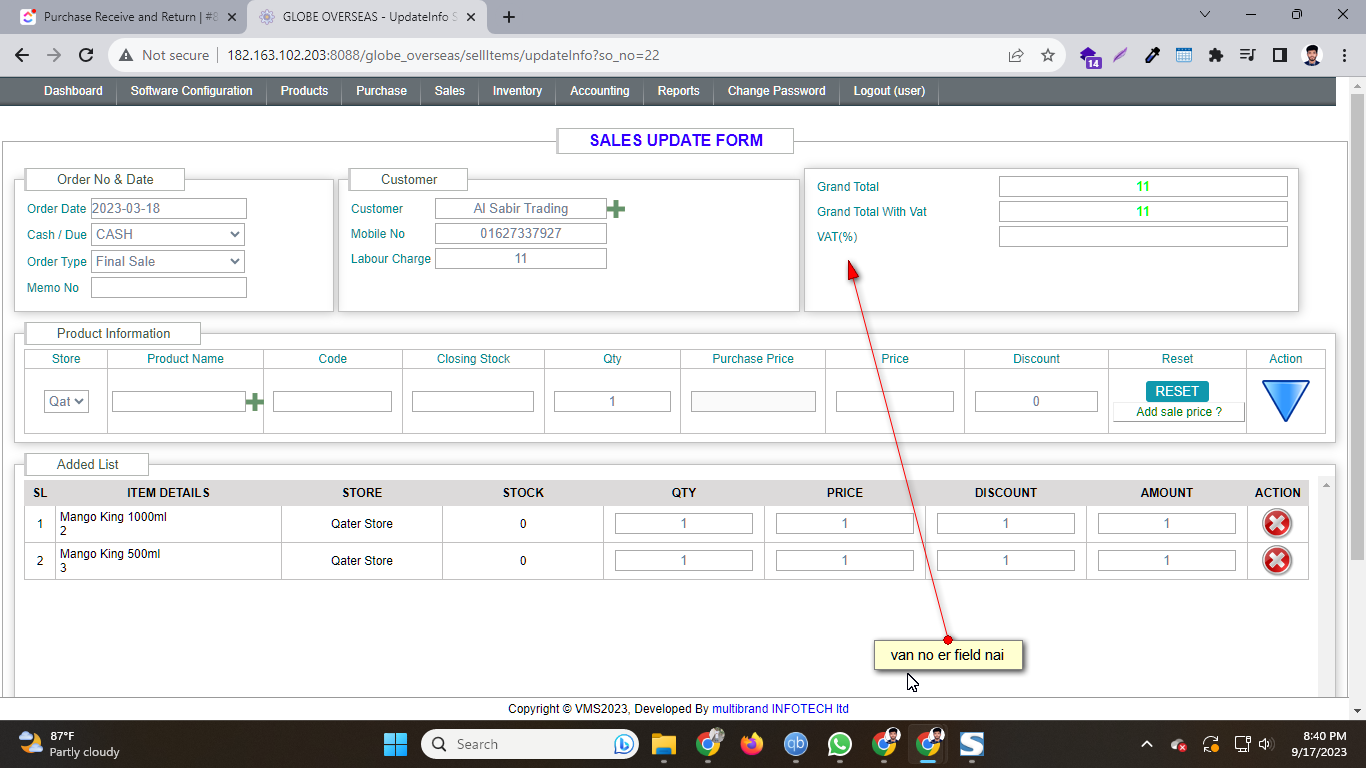Toggle the browser side panel
The image size is (1366, 768).
point(1279,56)
